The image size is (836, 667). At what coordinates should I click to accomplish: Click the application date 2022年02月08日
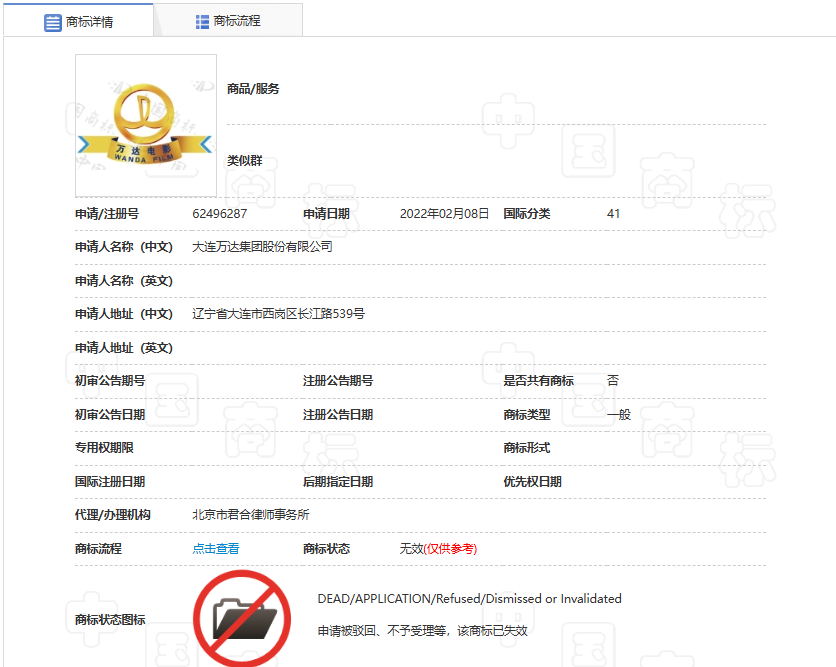444,214
